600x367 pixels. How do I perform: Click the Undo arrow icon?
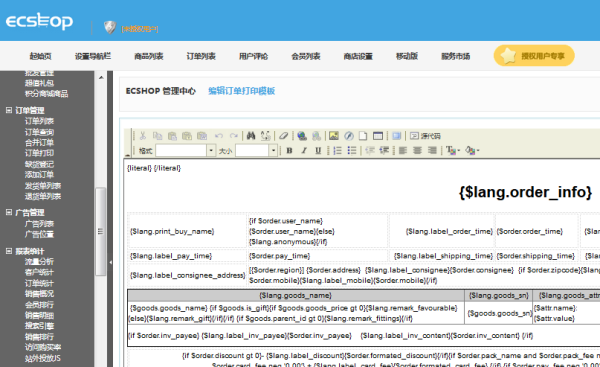(219, 136)
